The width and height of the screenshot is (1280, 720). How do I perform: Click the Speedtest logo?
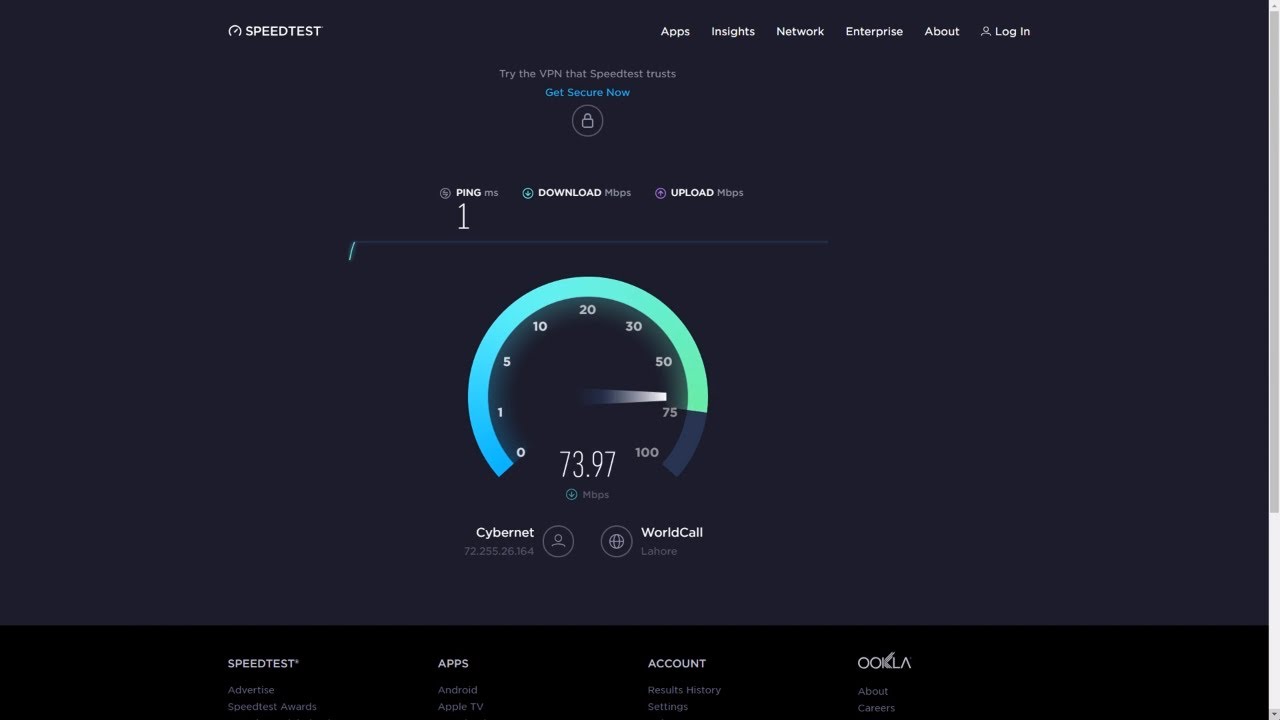pyautogui.click(x=275, y=31)
